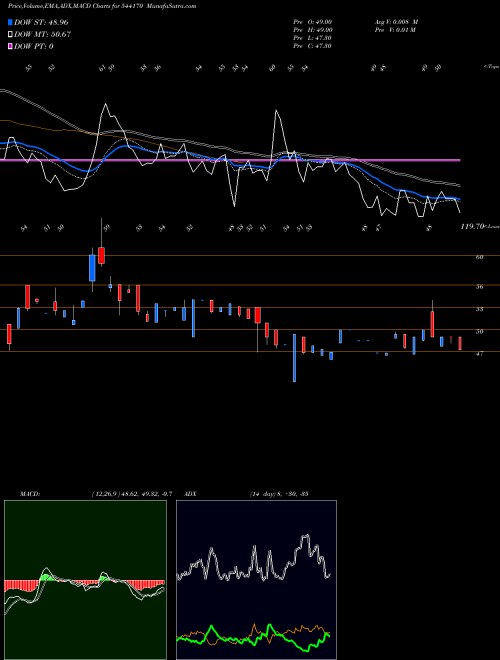Screen dimensions: 500x660
Task: Click the white DOW MT legend swatch
Action: tap(10, 35)
